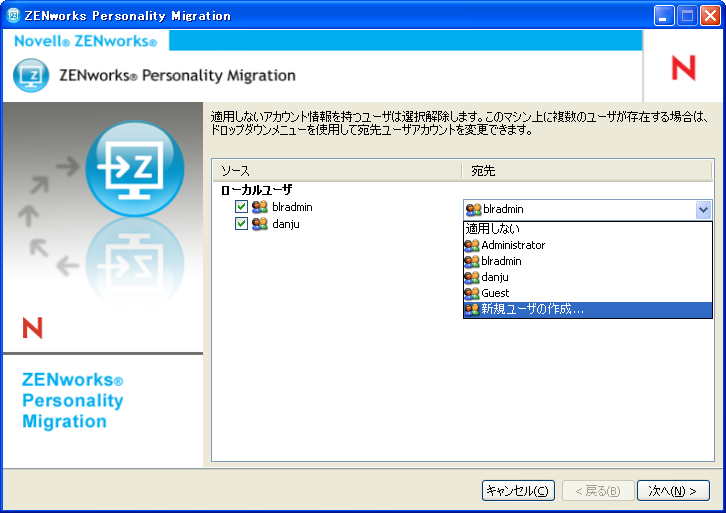Click the blradmin user icon in dropdown list
The image size is (726, 513).
click(x=472, y=262)
